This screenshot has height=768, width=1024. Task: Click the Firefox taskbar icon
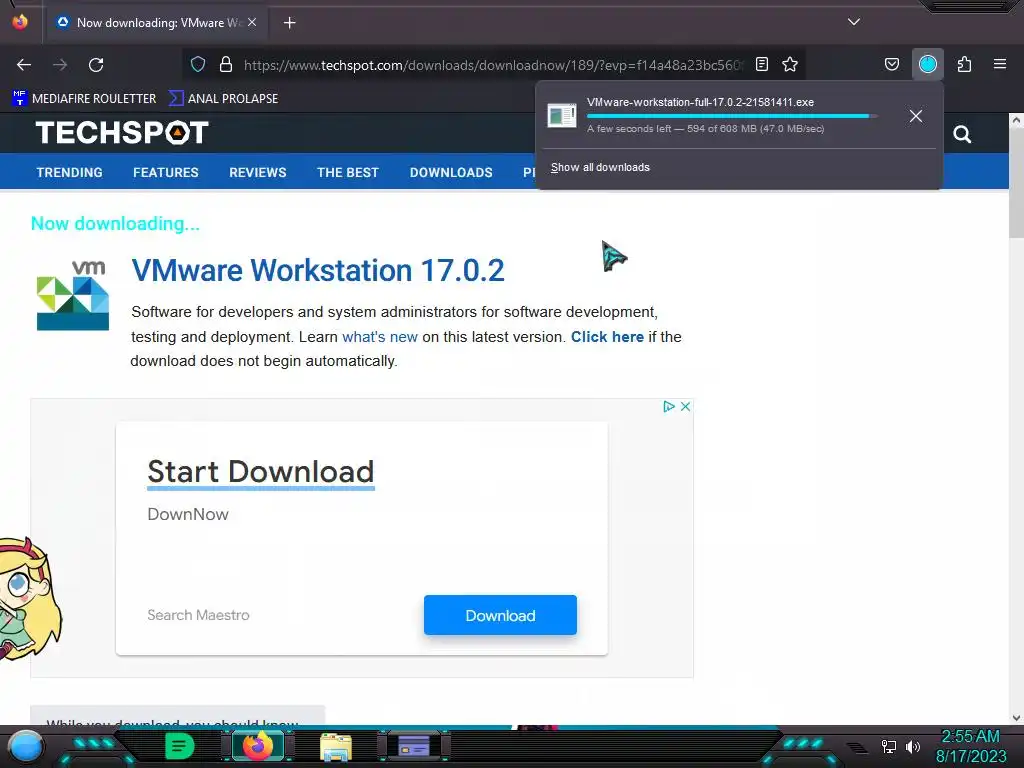click(258, 746)
